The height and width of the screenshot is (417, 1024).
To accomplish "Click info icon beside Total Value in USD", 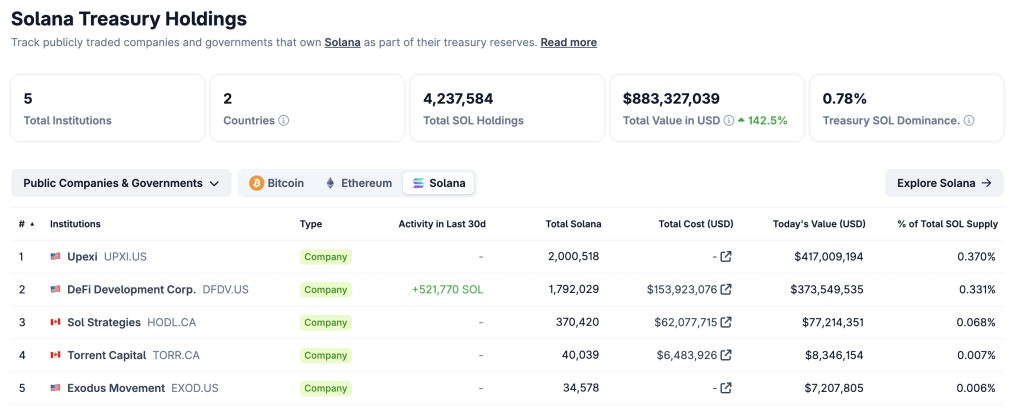I will tap(728, 121).
